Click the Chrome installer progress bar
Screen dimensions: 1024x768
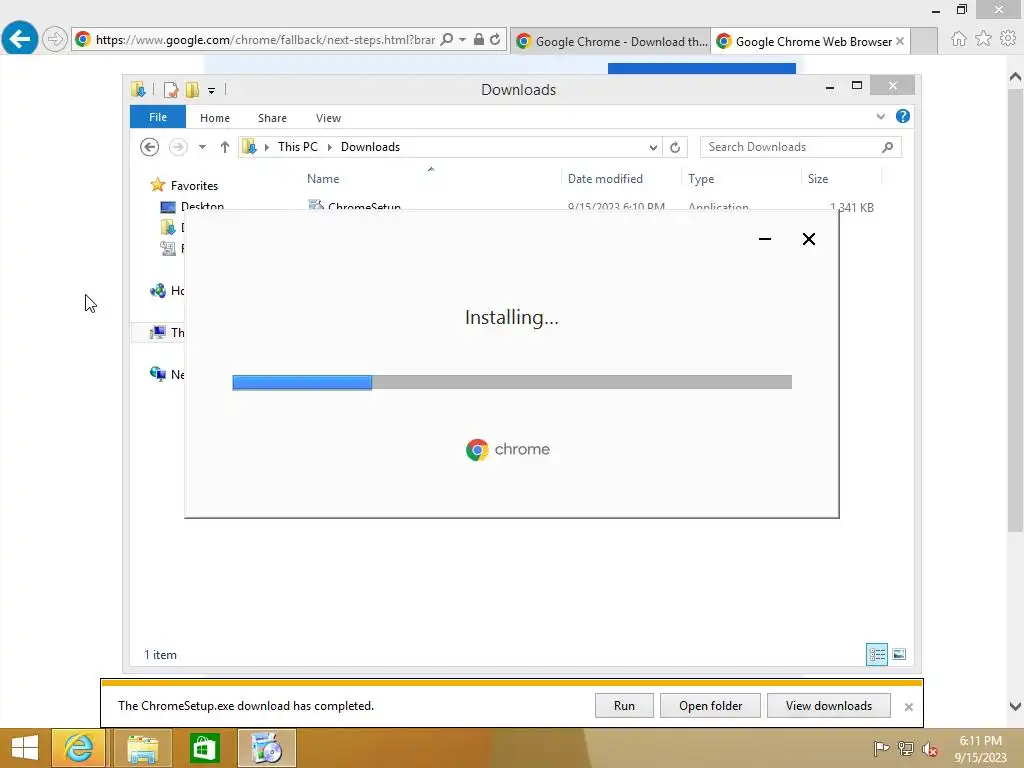512,382
